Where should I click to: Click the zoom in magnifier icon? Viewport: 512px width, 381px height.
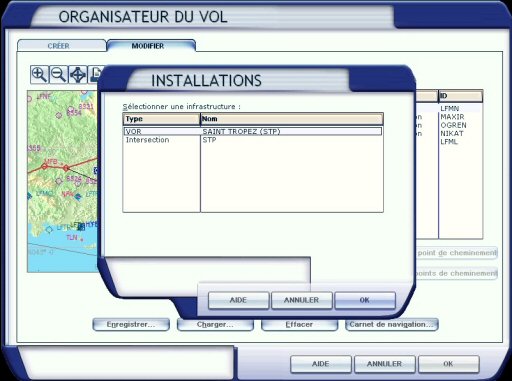point(39,74)
